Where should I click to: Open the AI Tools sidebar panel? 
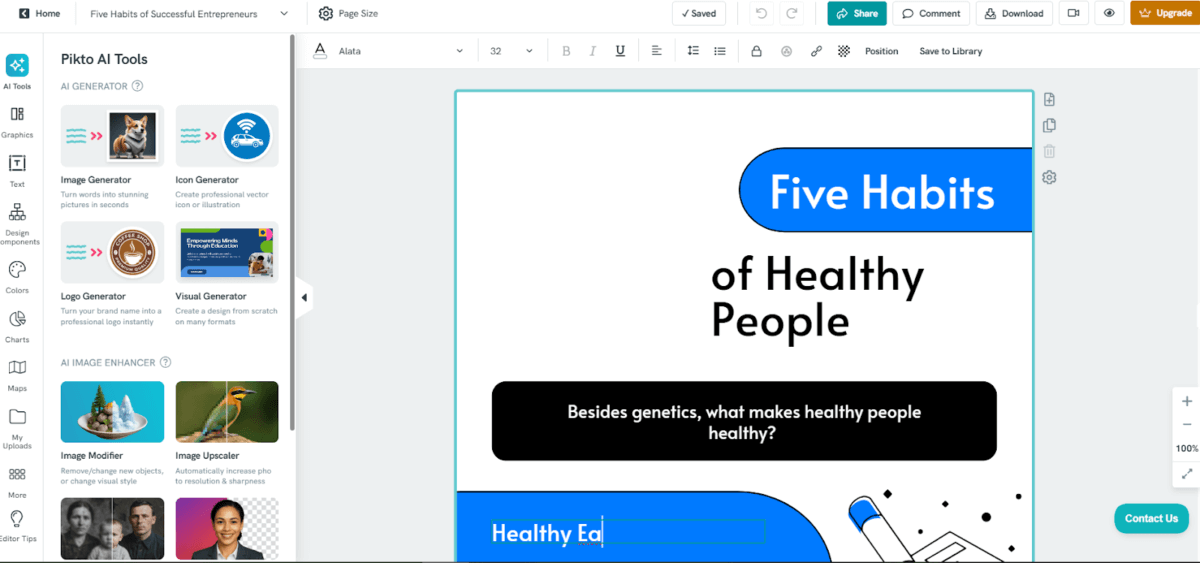pos(17,72)
